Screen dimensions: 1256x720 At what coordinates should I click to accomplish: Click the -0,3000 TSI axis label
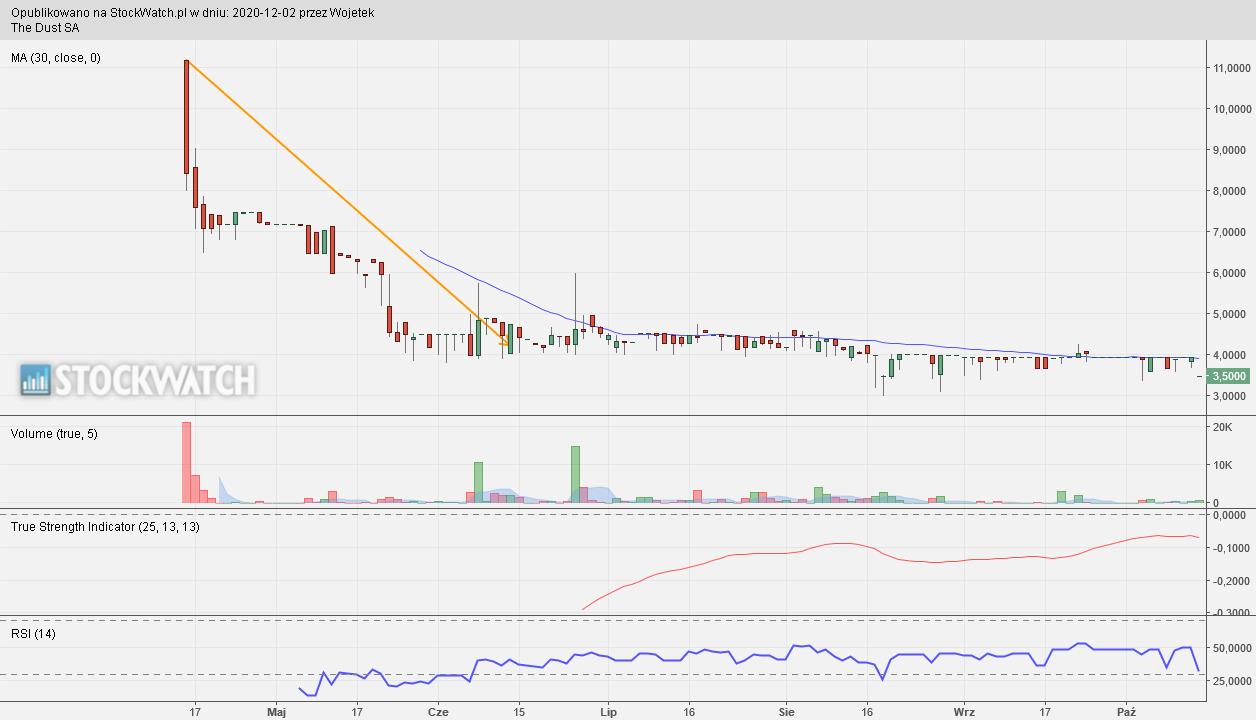pos(1231,613)
